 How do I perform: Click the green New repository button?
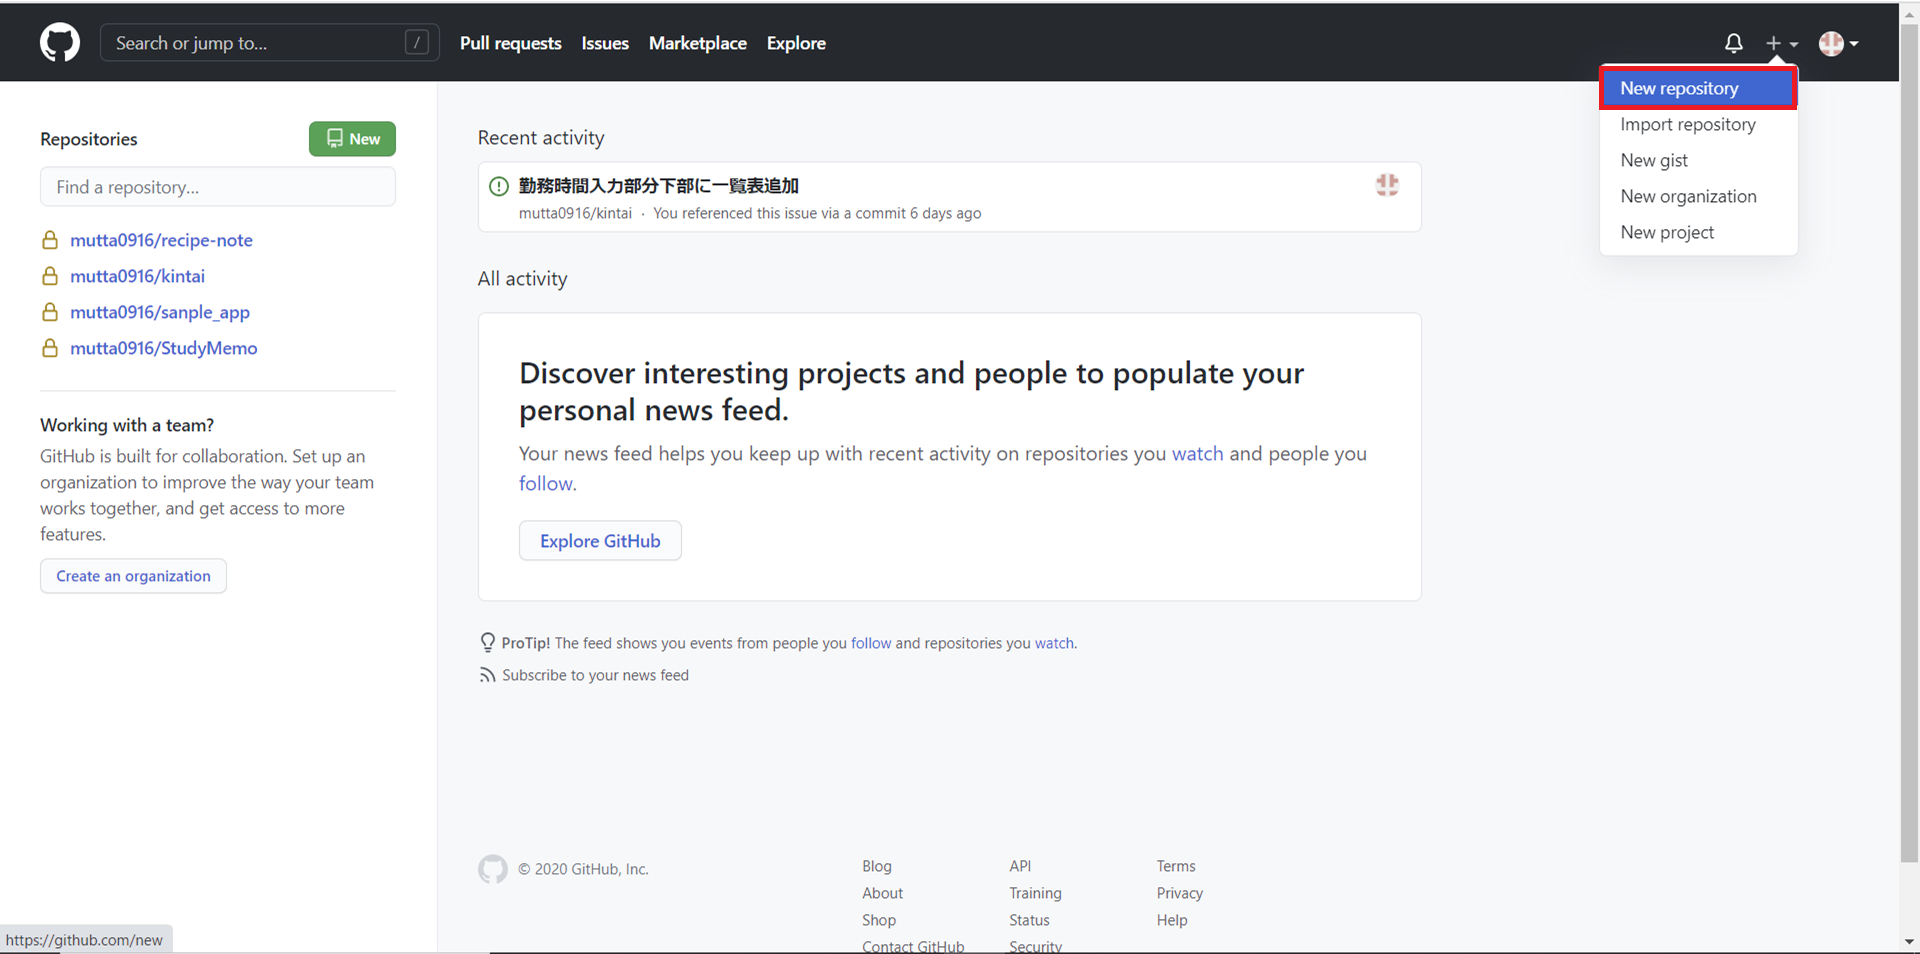(352, 139)
